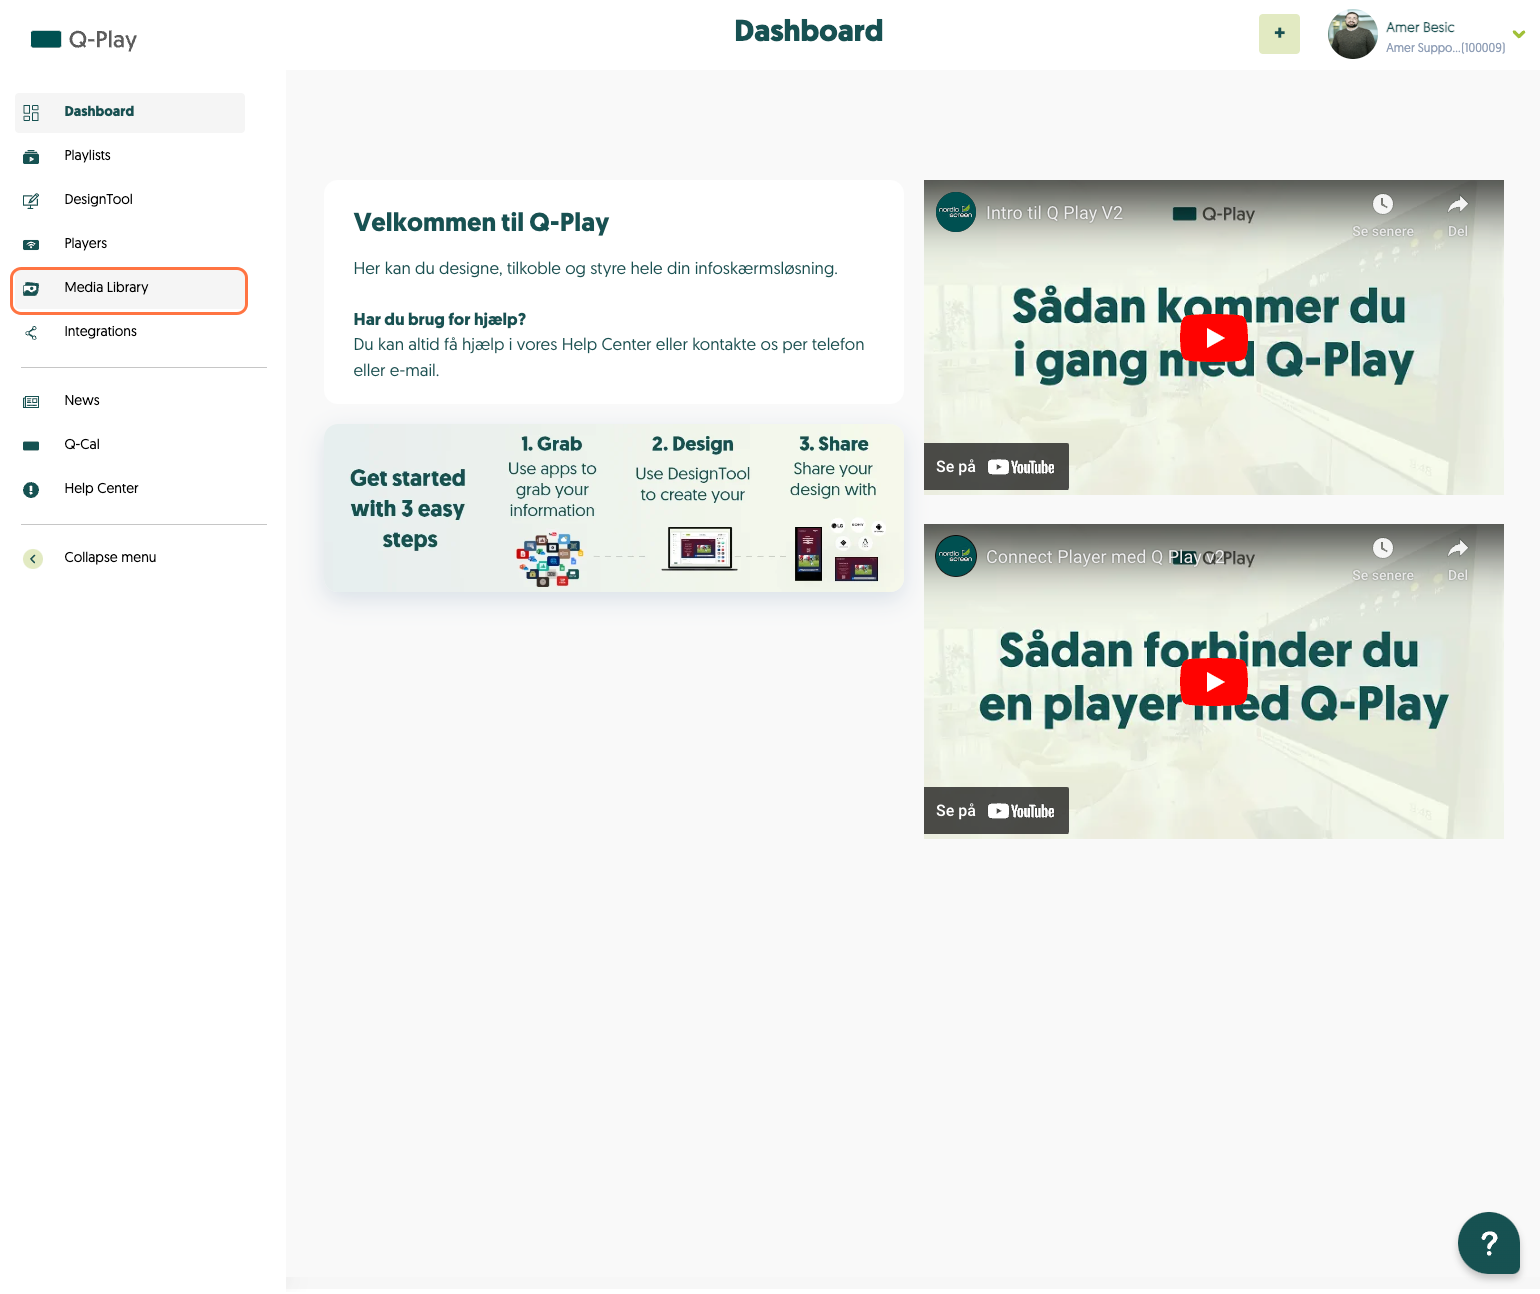Click the 3. Share screens image

[x=838, y=551]
